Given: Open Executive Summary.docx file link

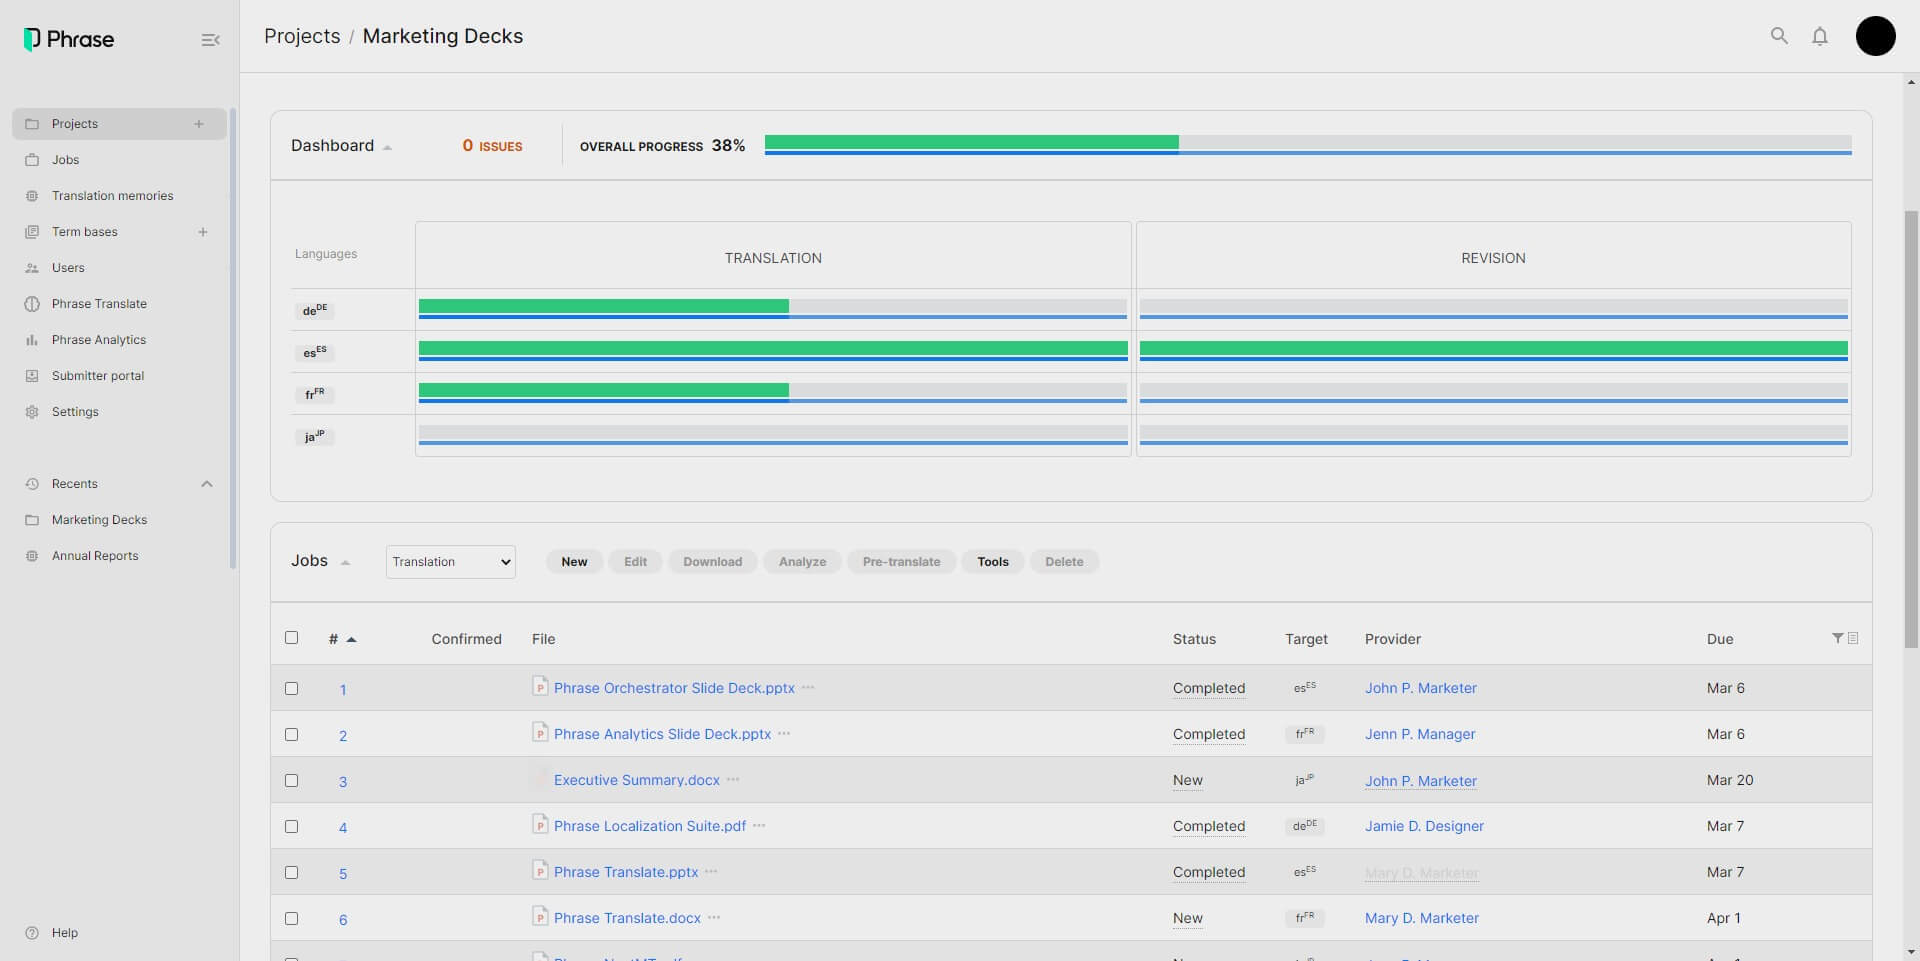Looking at the screenshot, I should click(x=637, y=780).
